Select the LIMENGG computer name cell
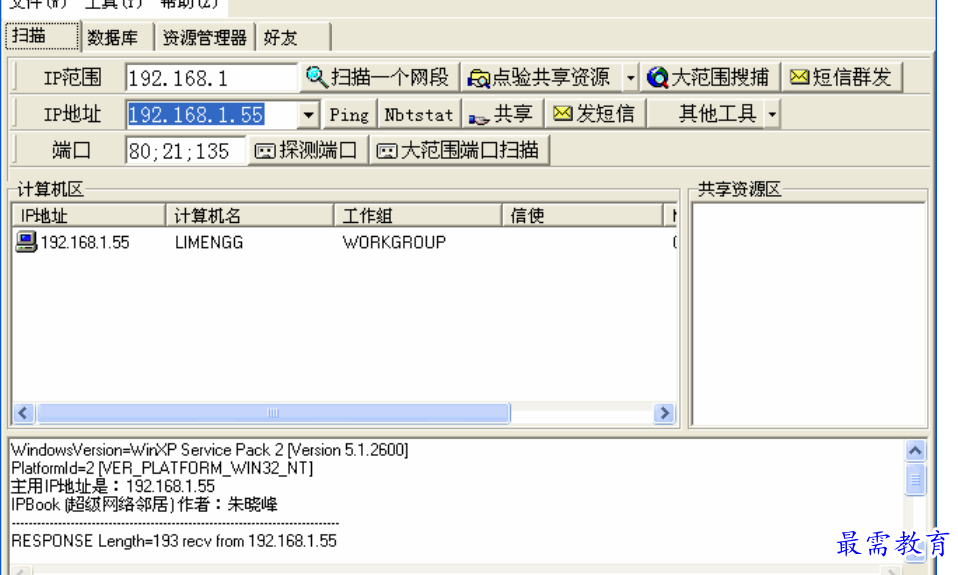958x575 pixels. click(x=209, y=243)
